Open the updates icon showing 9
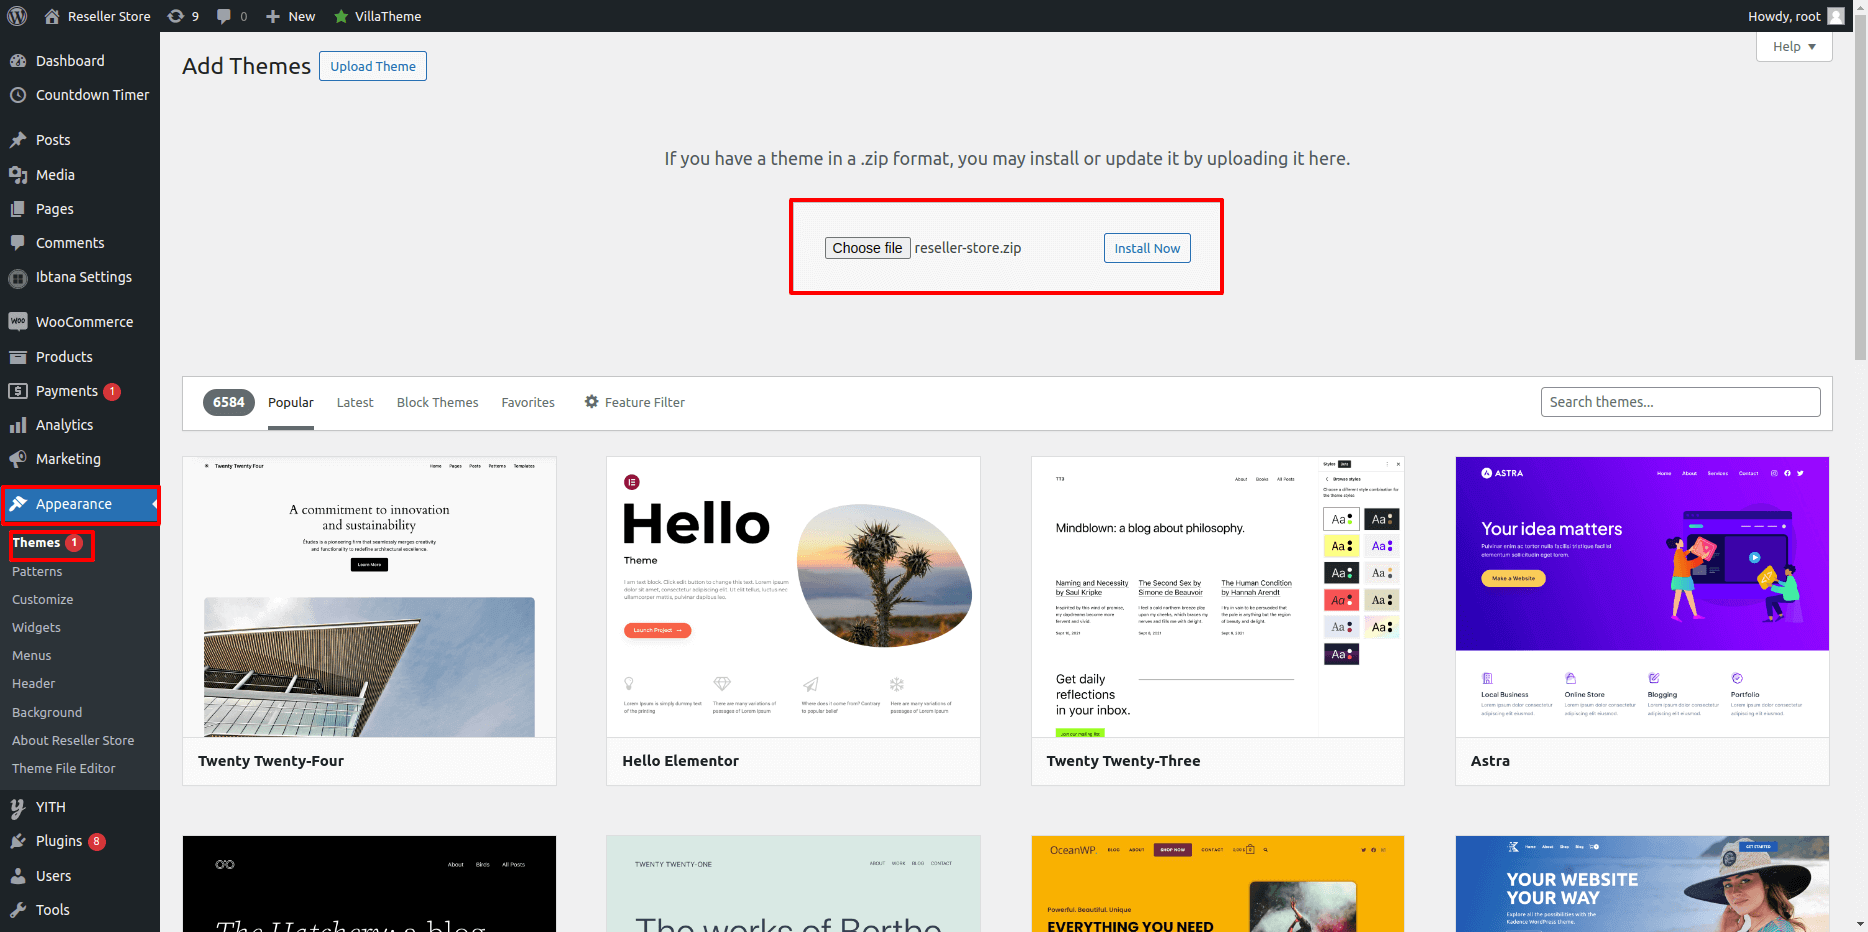 pos(176,16)
